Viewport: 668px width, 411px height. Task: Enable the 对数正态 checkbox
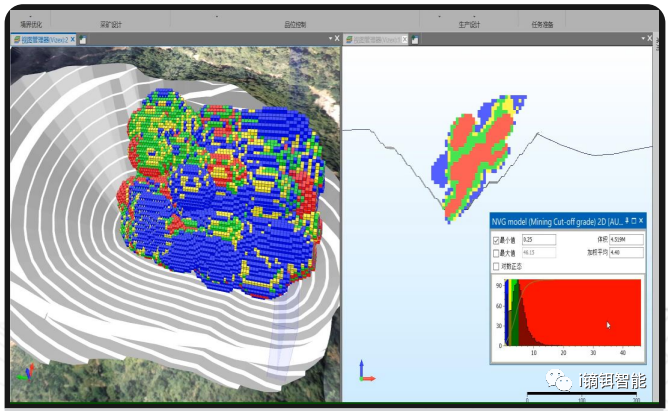(498, 266)
